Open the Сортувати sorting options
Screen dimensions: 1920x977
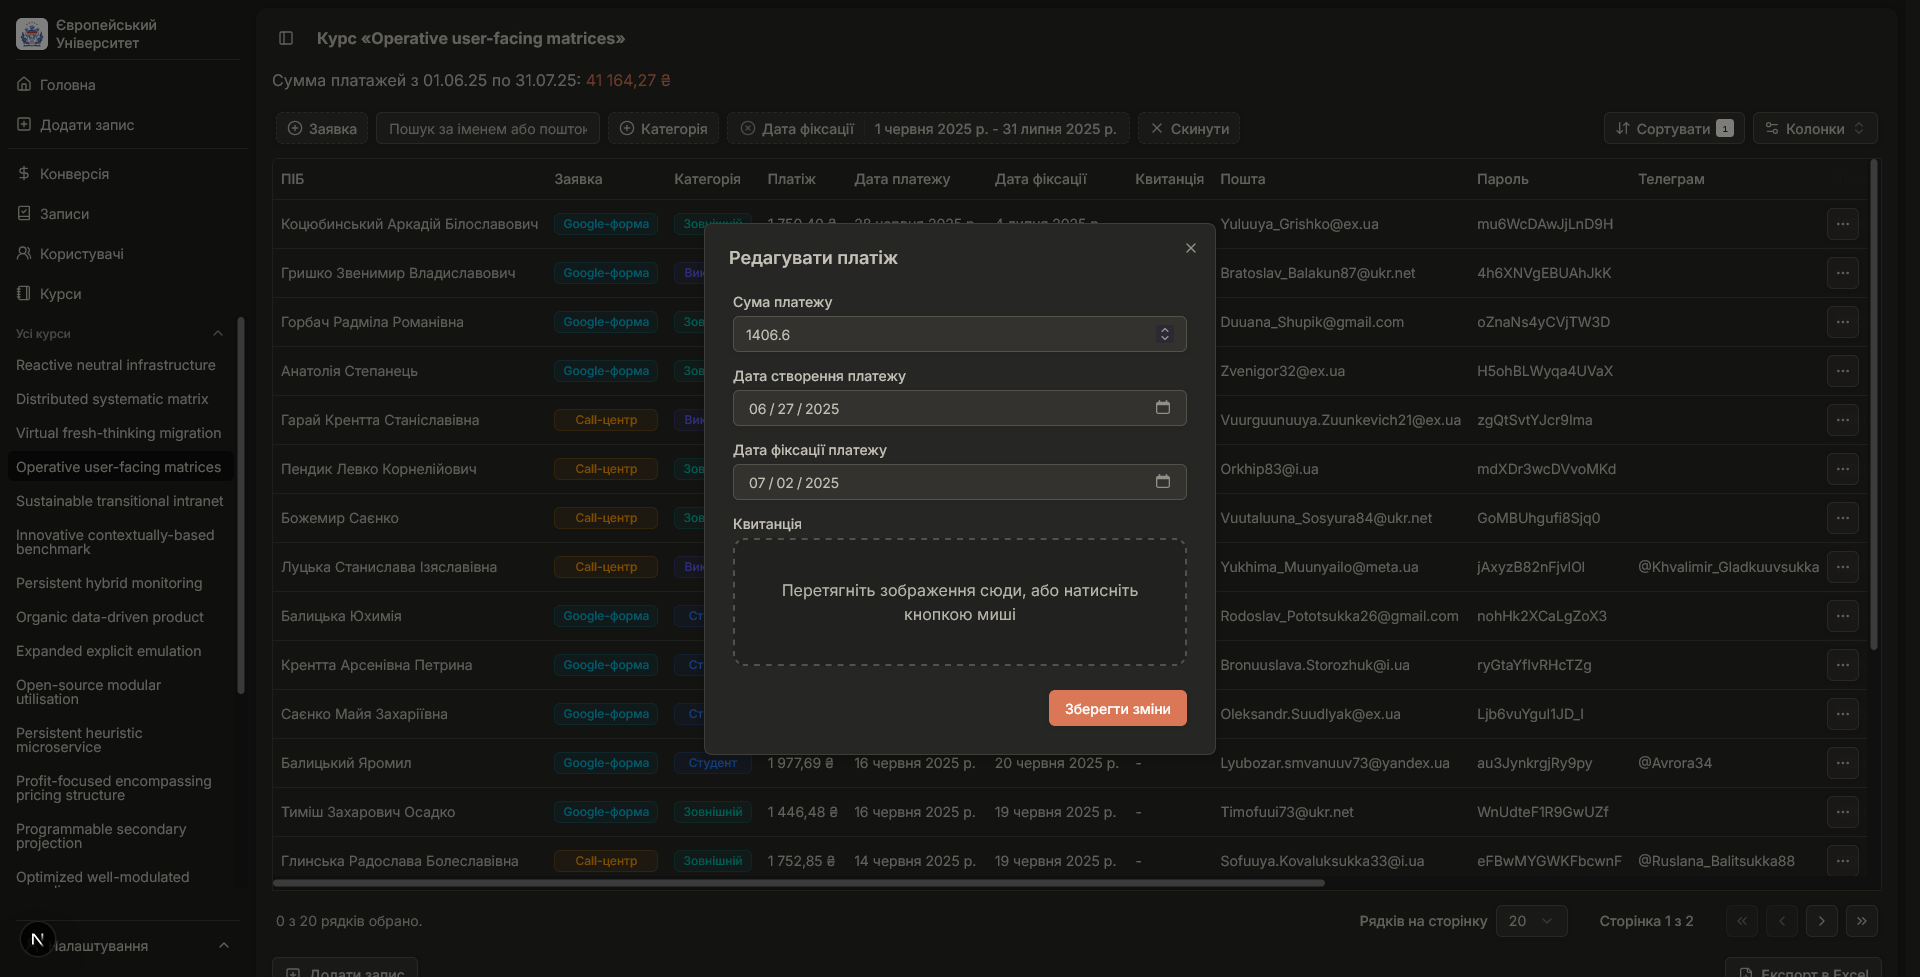(1673, 128)
